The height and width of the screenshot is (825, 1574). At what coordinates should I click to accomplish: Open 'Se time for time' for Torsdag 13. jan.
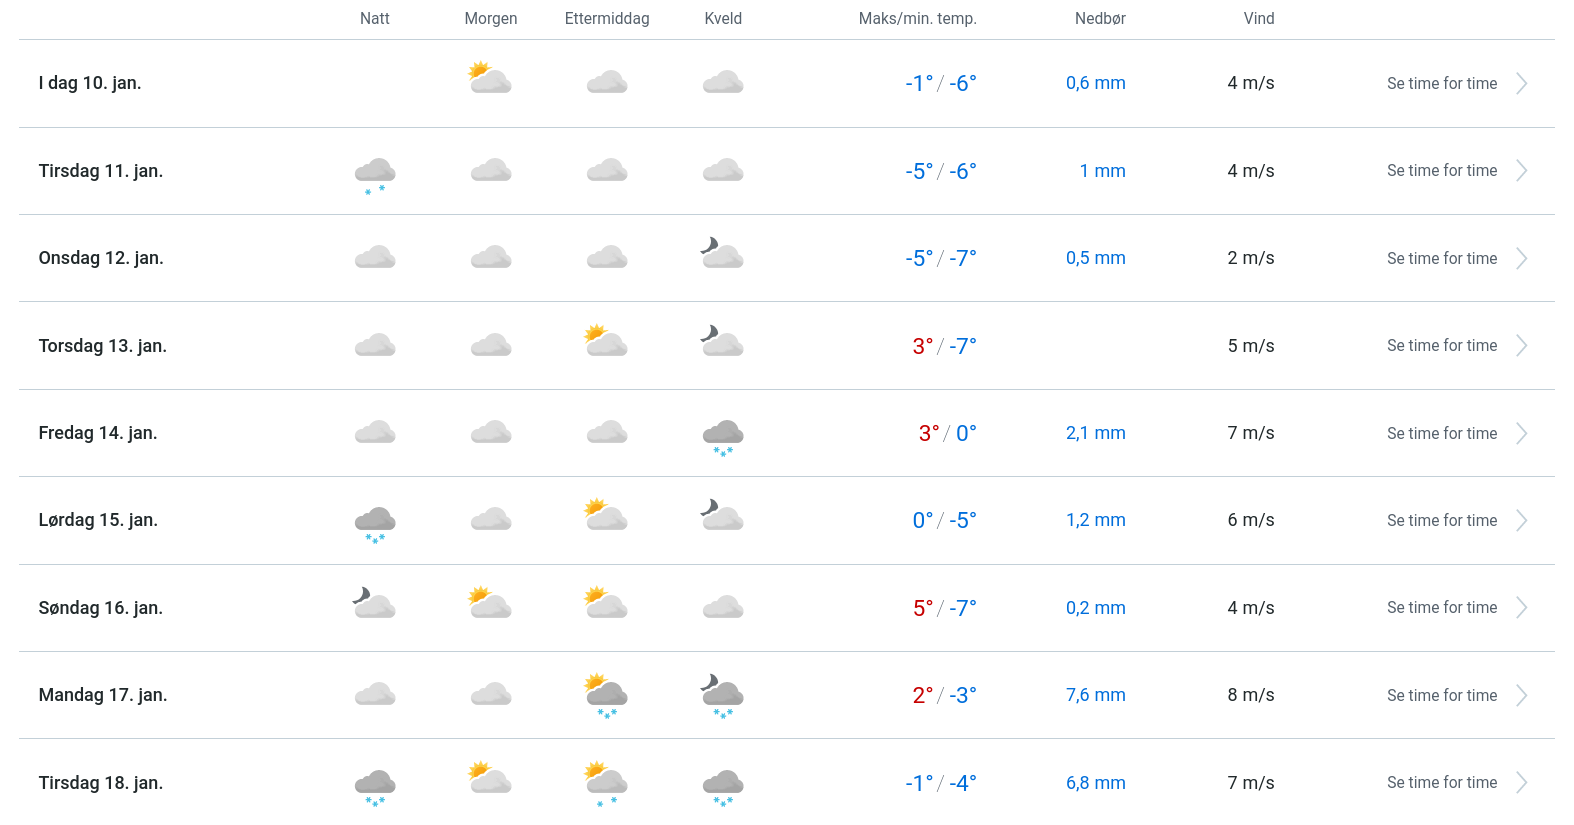click(1441, 346)
